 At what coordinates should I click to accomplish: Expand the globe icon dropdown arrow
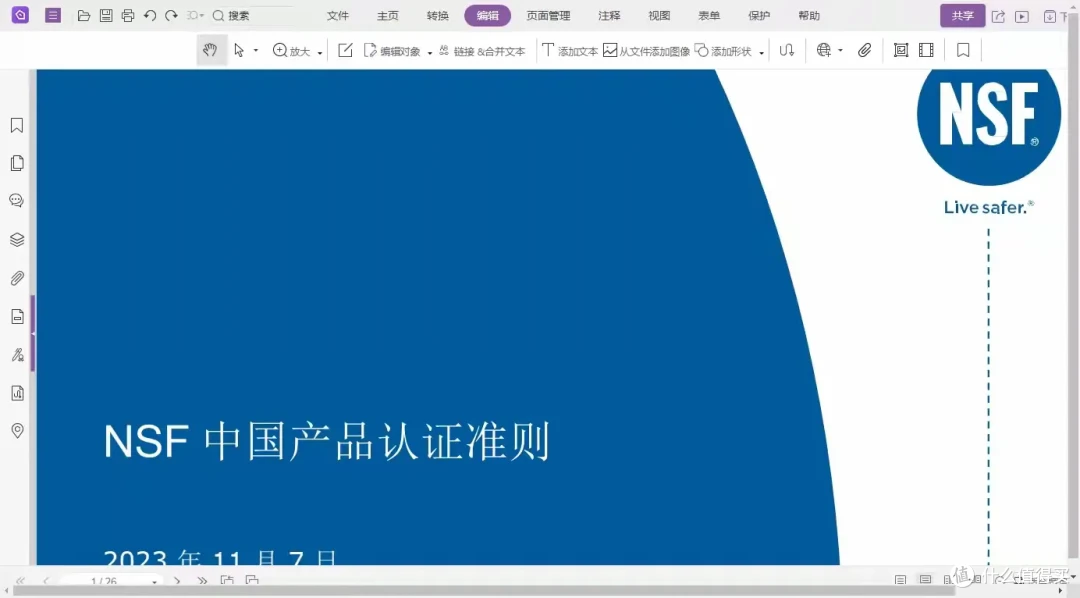tap(840, 50)
